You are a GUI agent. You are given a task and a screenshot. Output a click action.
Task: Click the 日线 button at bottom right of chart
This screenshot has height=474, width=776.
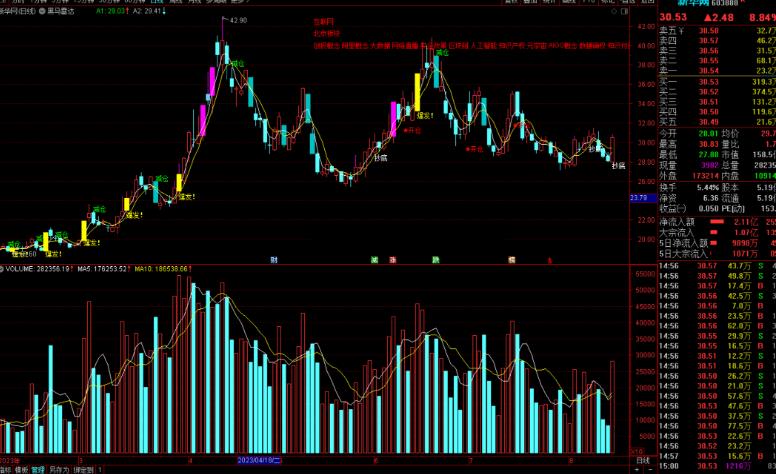643,460
